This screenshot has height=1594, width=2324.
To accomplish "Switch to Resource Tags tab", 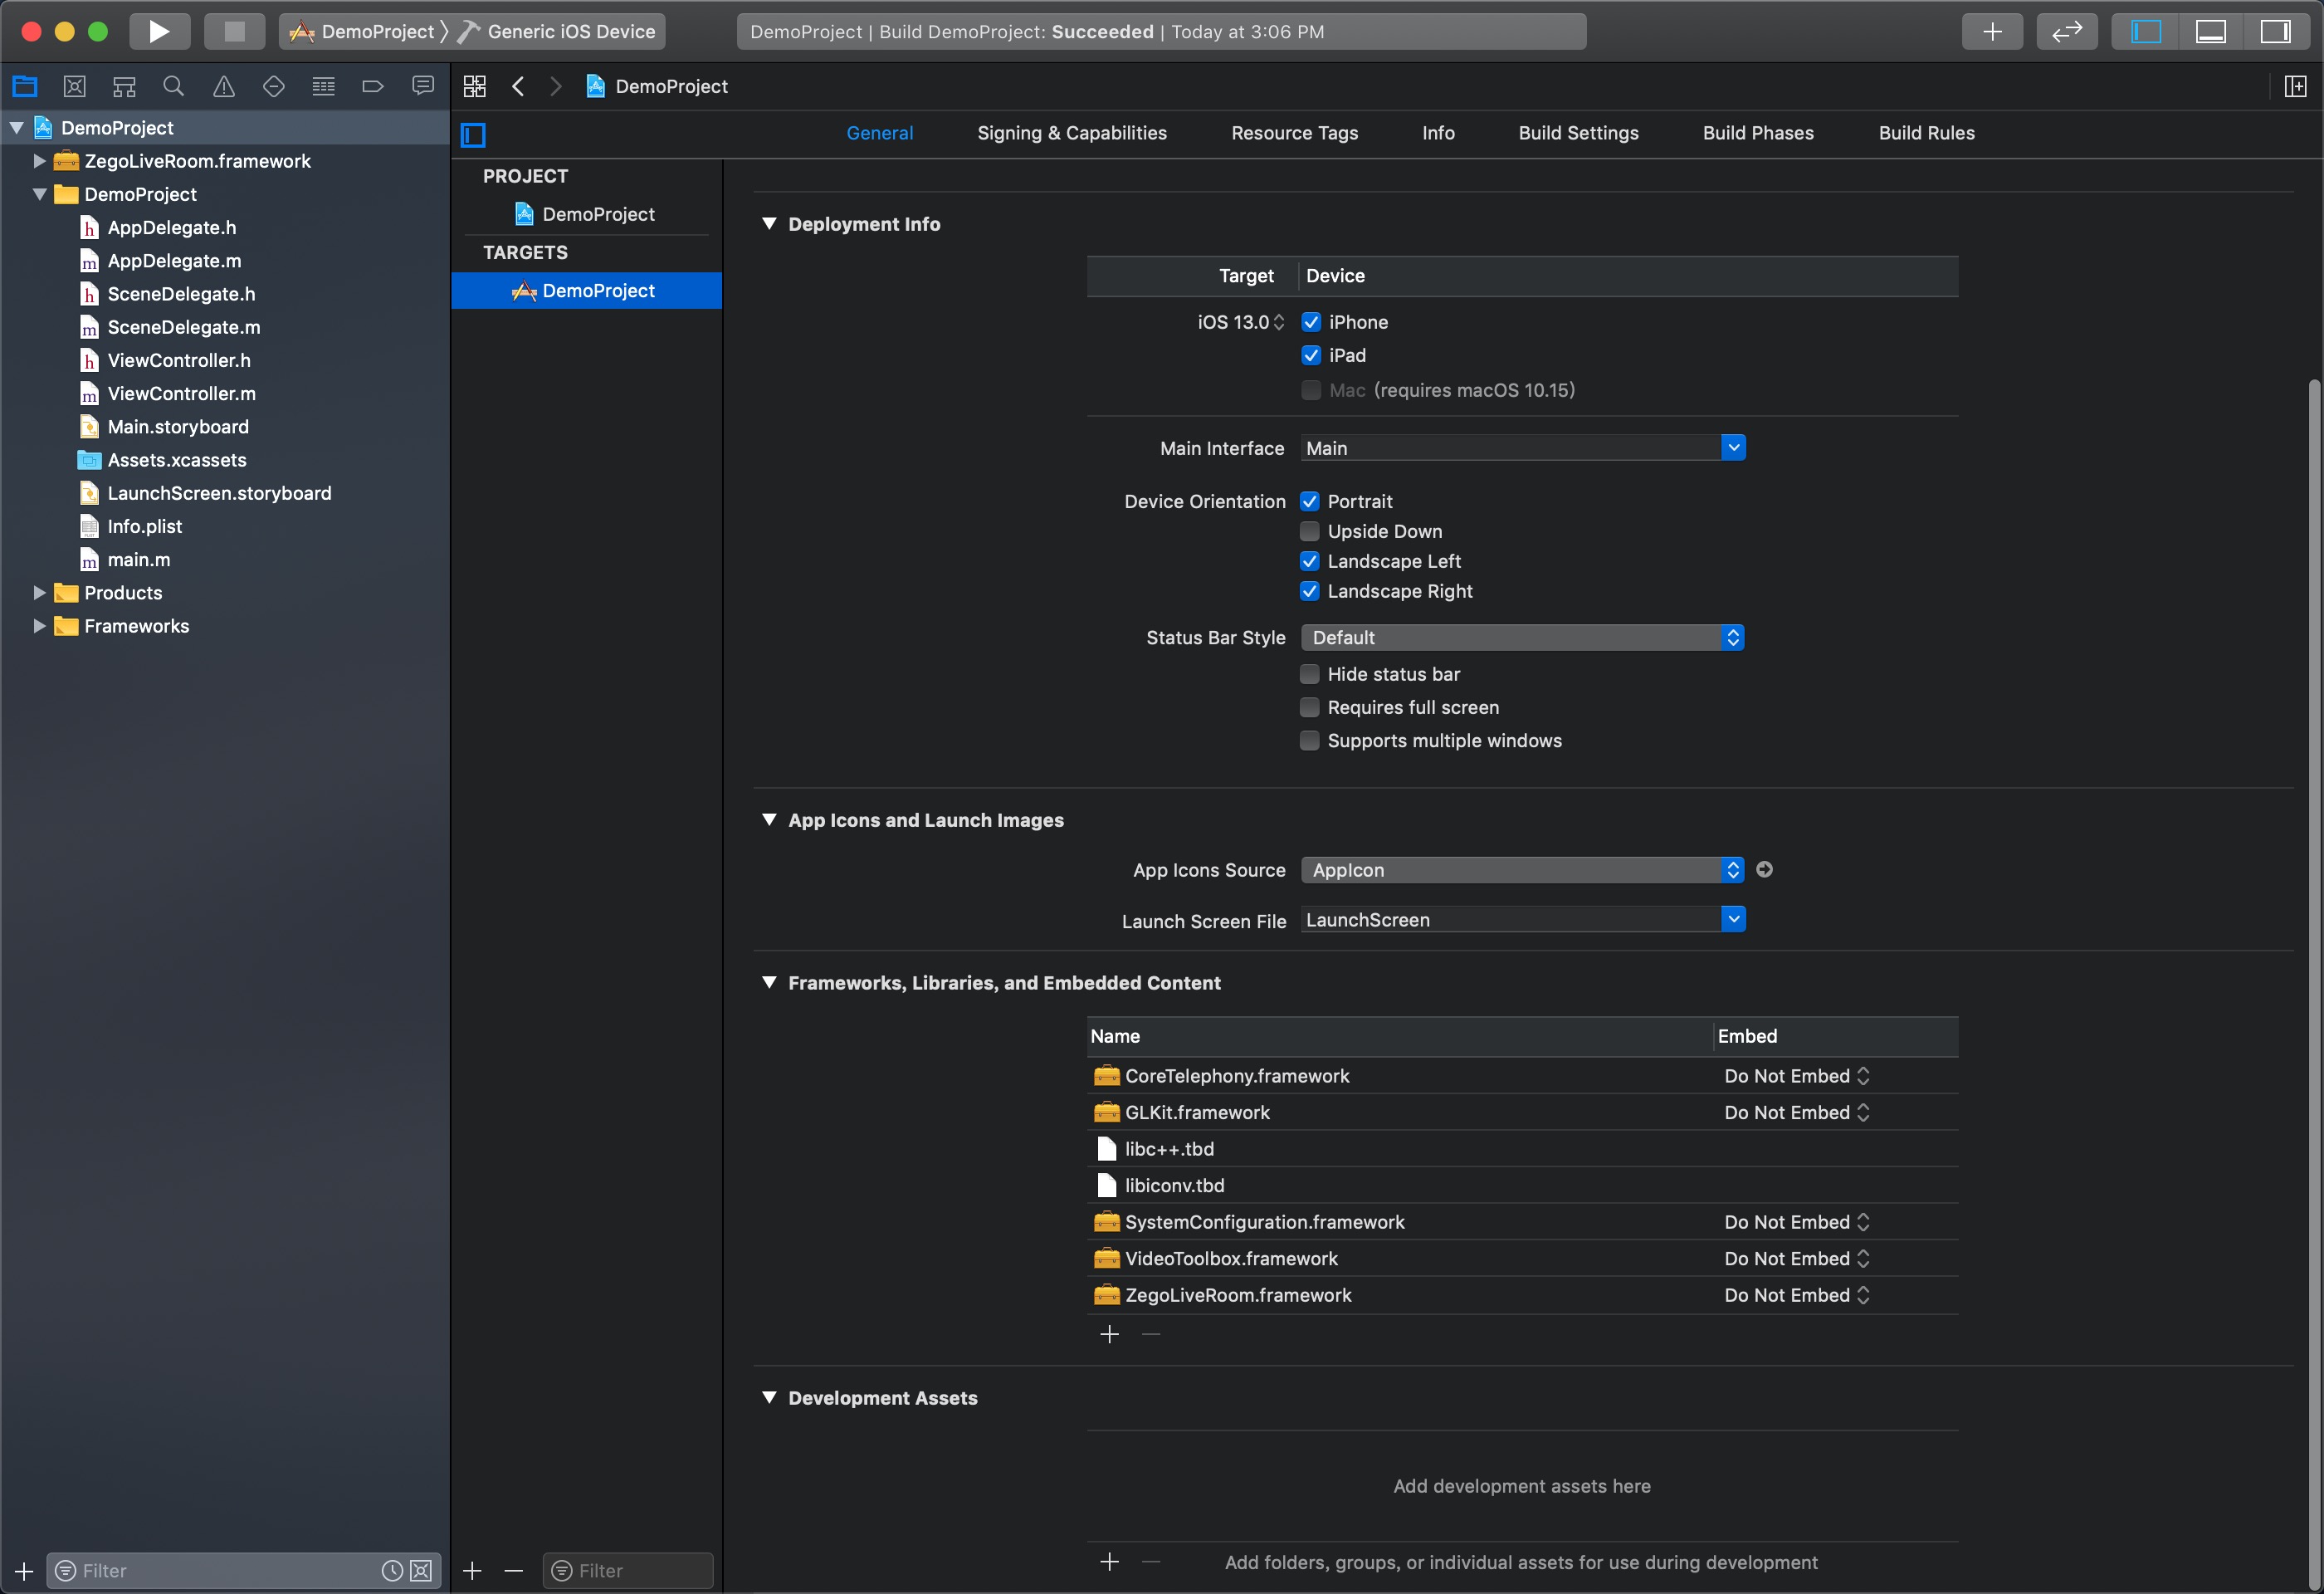I will coord(1294,133).
